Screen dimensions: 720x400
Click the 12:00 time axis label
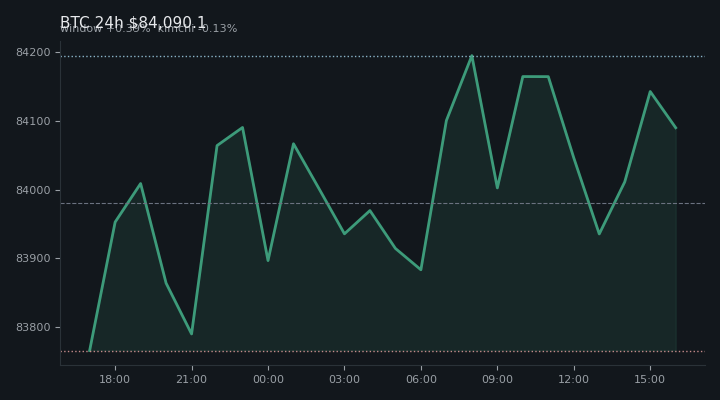(x=574, y=379)
